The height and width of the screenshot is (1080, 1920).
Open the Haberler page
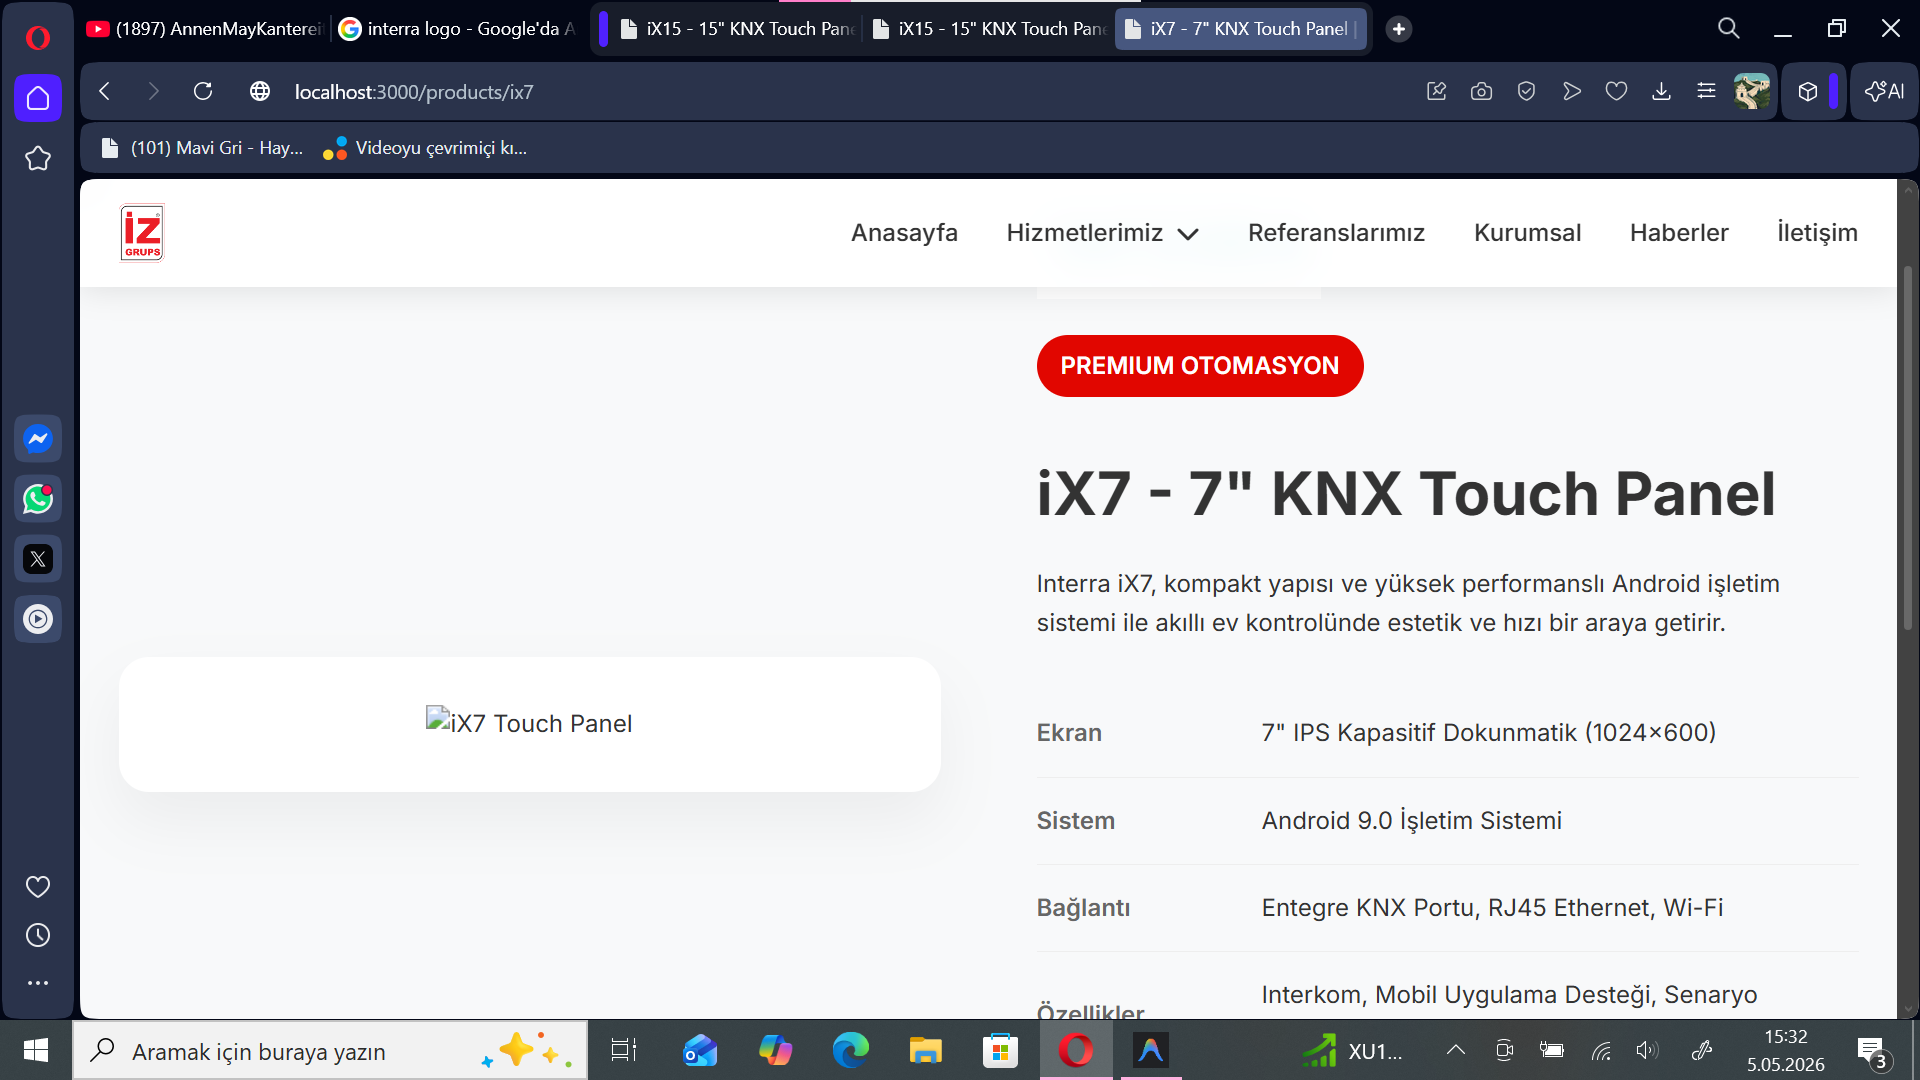1679,233
